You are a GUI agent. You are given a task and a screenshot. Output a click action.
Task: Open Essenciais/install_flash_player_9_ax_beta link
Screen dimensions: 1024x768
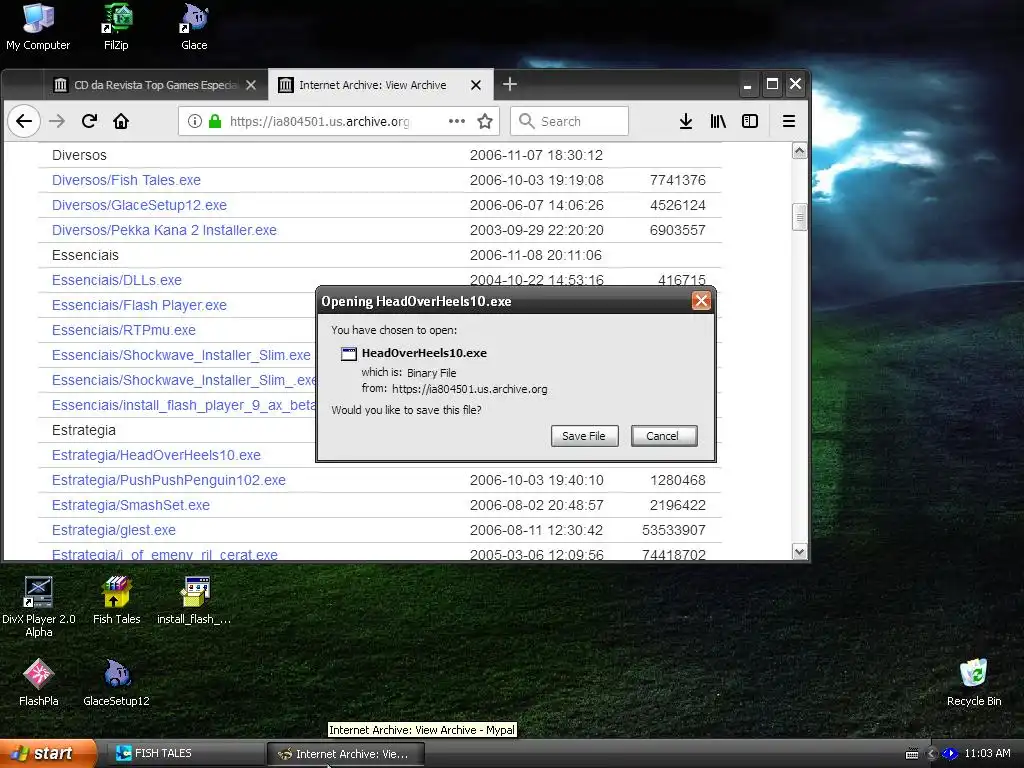pyautogui.click(x=184, y=405)
